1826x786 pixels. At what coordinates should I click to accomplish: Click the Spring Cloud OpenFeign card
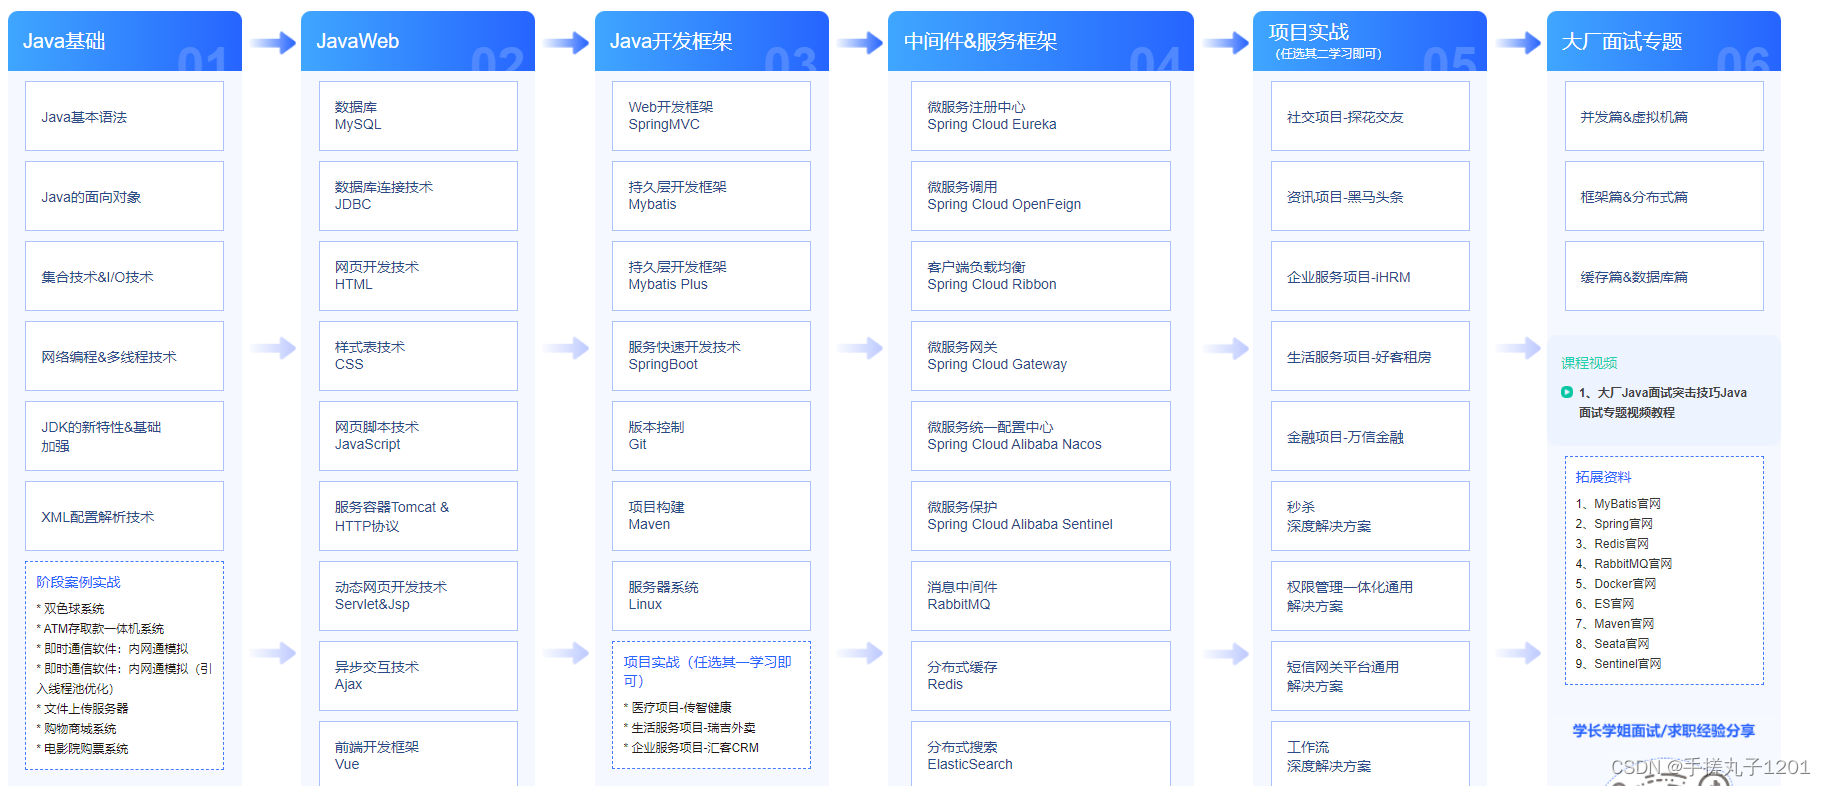pos(1041,196)
